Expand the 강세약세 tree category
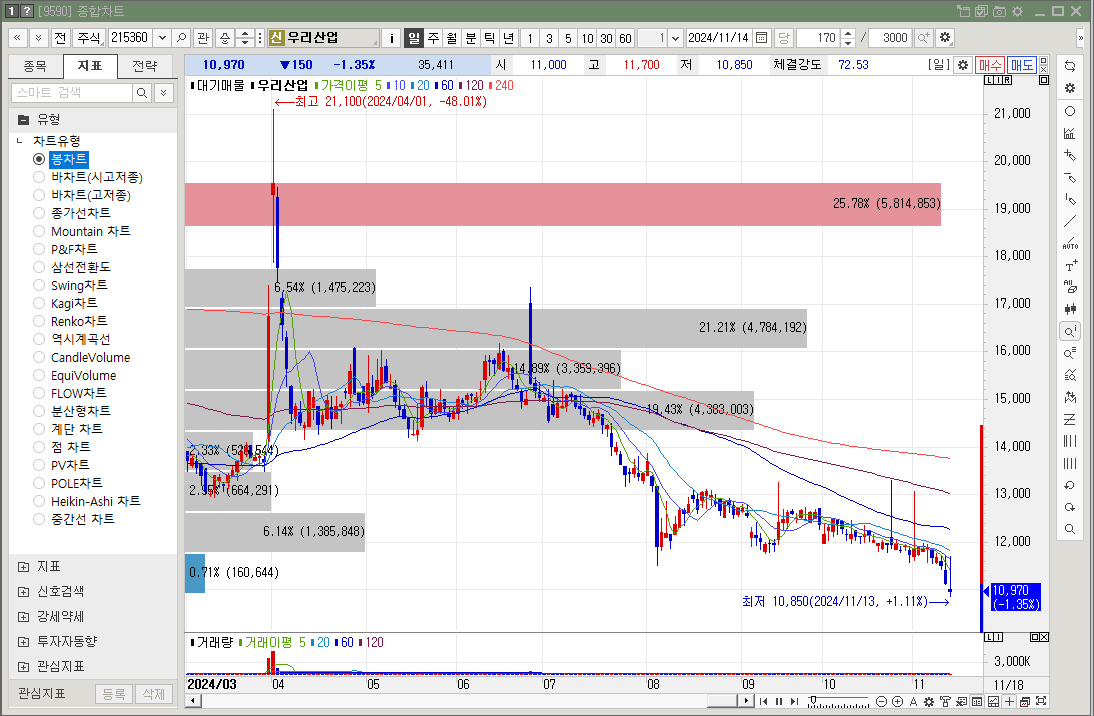Image resolution: width=1094 pixels, height=716 pixels. point(23,617)
